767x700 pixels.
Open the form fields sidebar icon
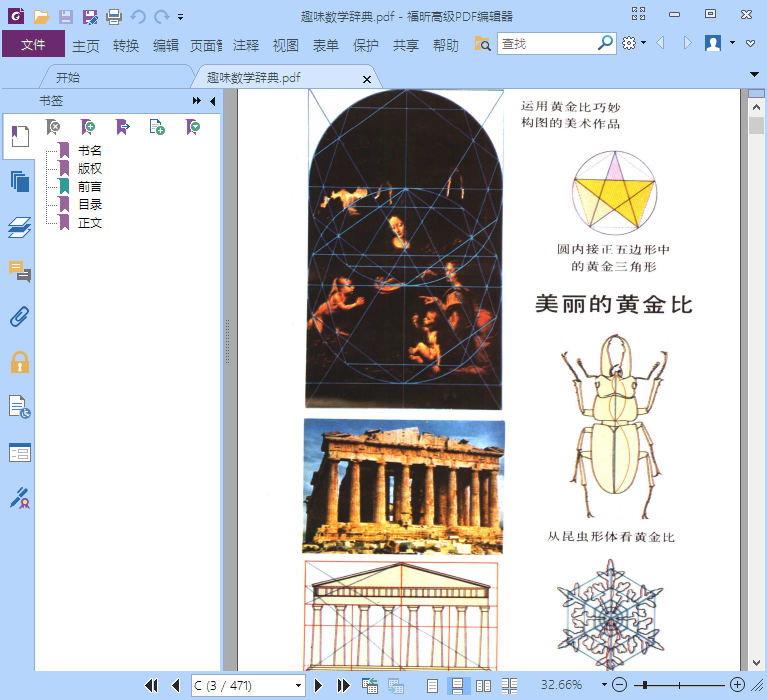pos(20,452)
